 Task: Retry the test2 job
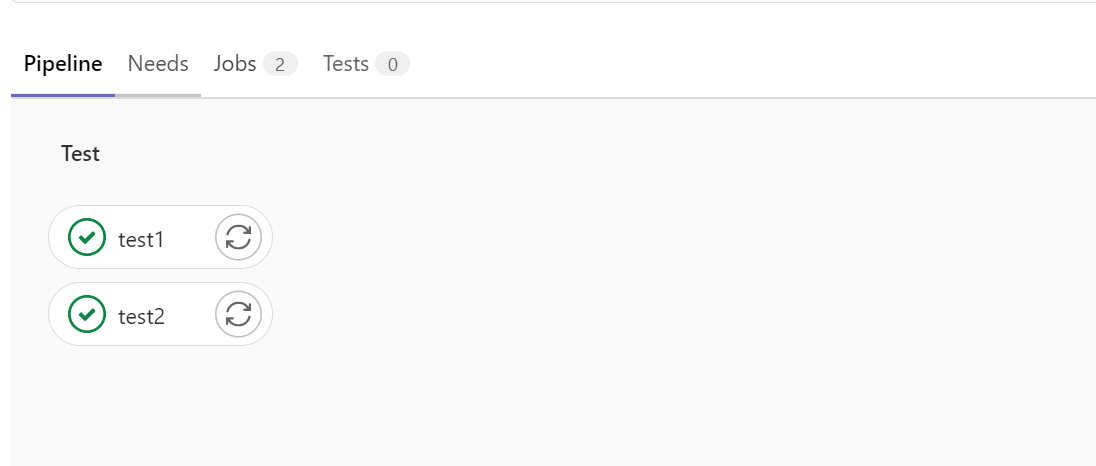[238, 314]
